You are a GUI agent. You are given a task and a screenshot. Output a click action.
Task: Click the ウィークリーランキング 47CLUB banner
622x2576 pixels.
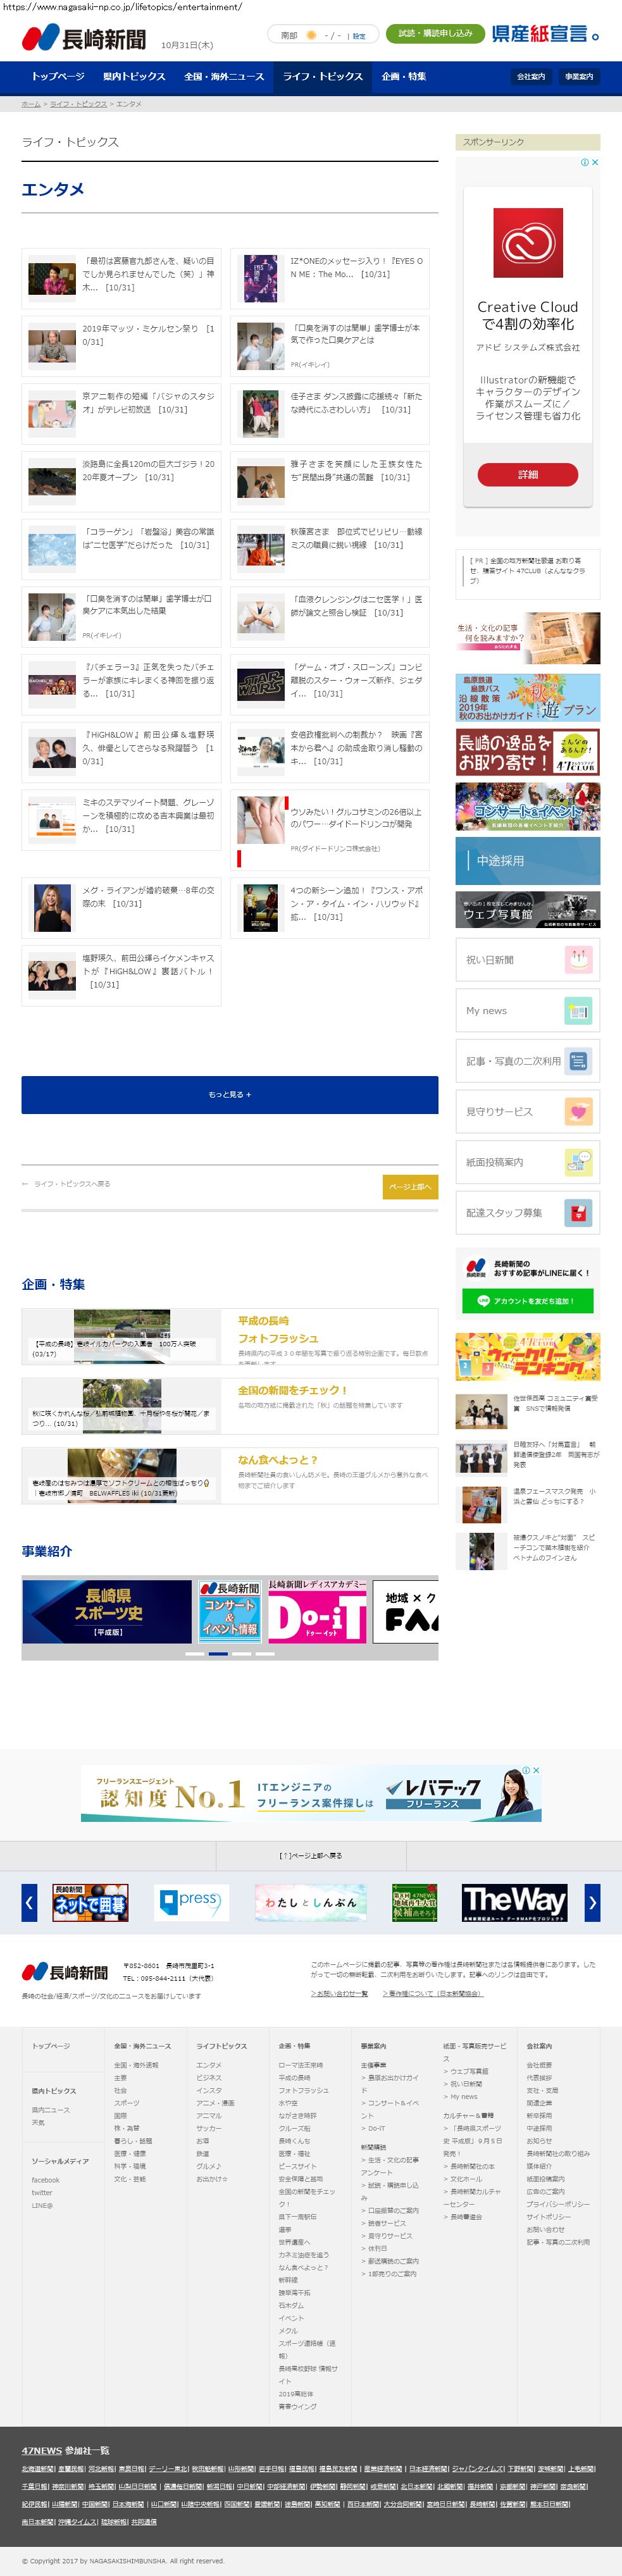[527, 1357]
